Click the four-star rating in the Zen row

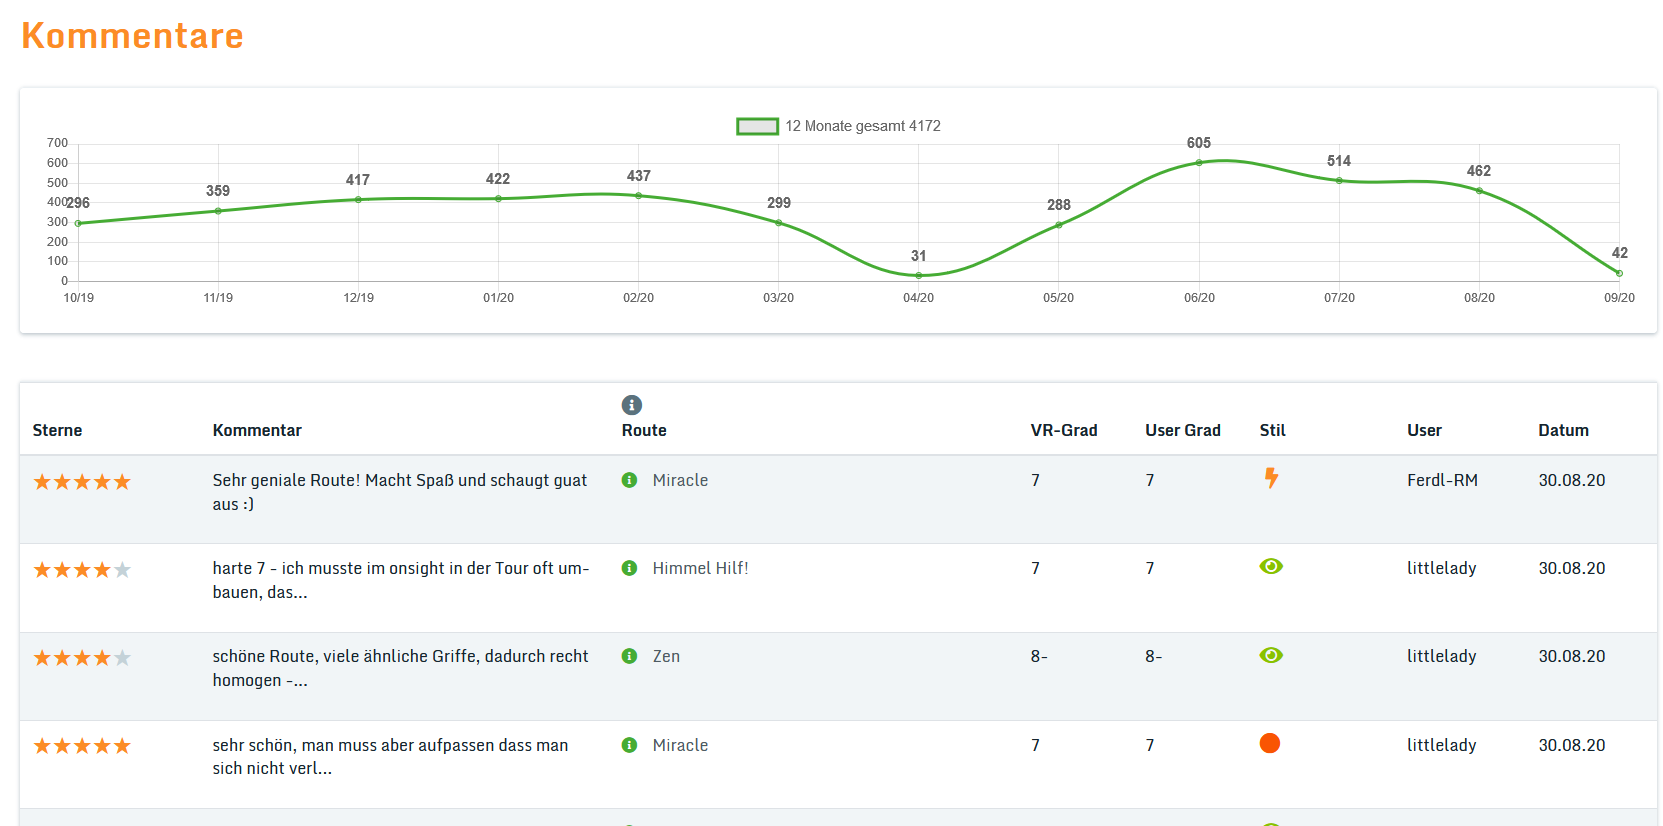[82, 658]
